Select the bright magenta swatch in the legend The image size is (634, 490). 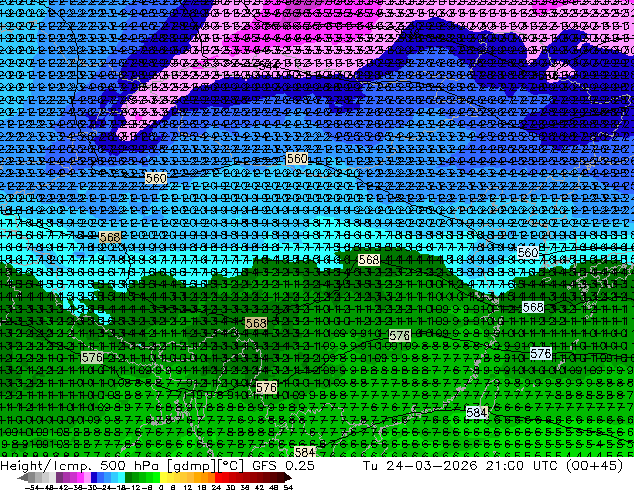[x=80, y=478]
